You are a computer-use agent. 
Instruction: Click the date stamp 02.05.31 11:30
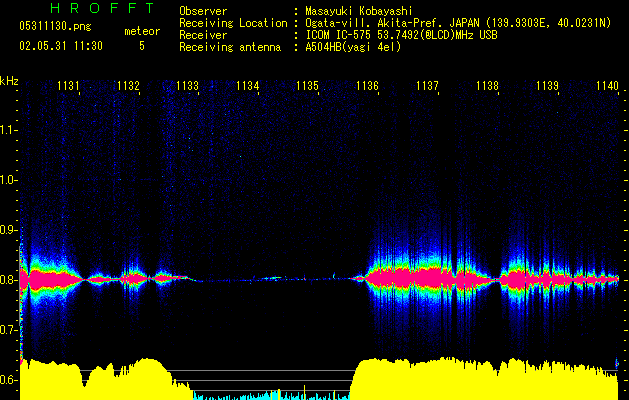[61, 46]
